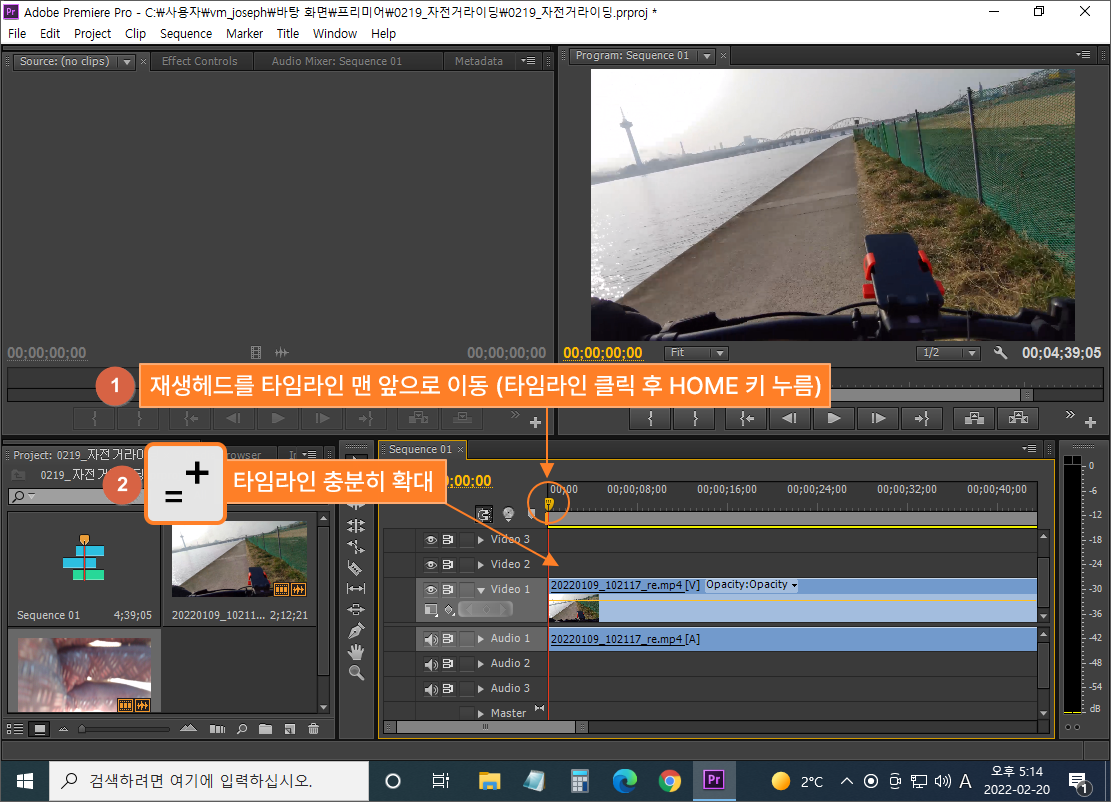Expand the Video 2 track

click(x=481, y=565)
